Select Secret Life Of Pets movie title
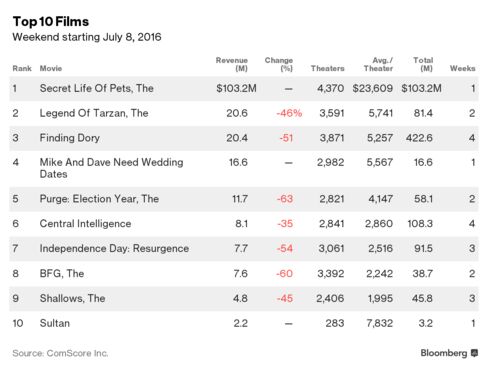 97,88
